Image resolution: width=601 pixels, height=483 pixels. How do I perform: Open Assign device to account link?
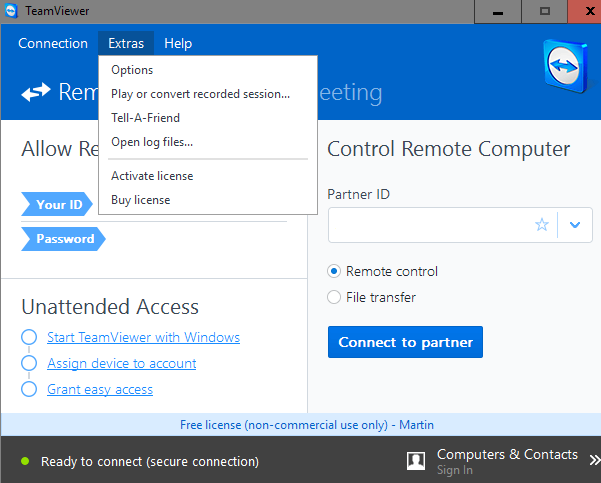[x=122, y=363]
